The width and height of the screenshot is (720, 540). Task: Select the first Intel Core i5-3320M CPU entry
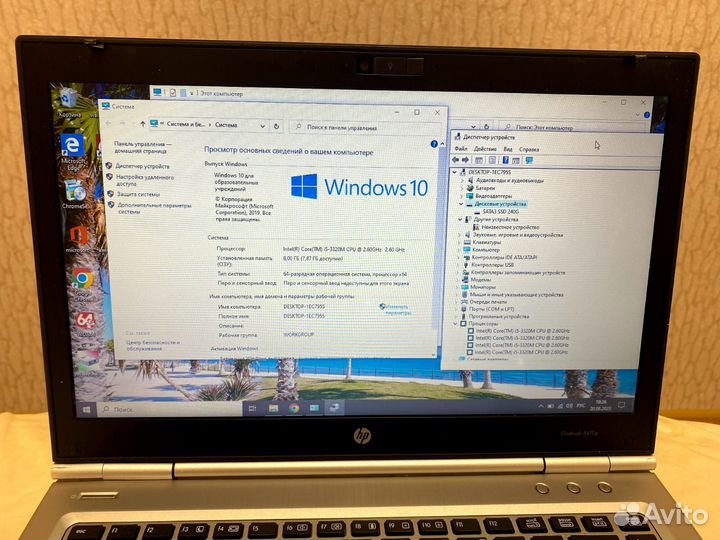[x=523, y=331]
